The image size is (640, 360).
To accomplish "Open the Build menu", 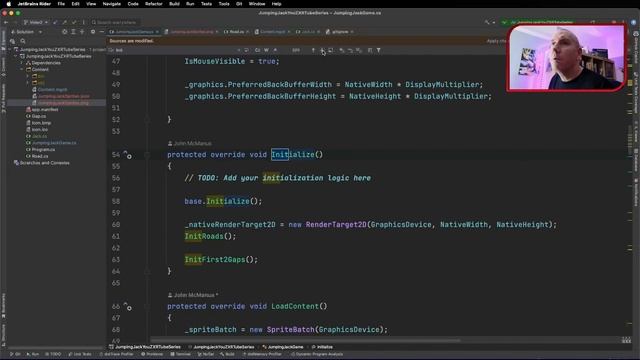I will [x=174, y=4].
